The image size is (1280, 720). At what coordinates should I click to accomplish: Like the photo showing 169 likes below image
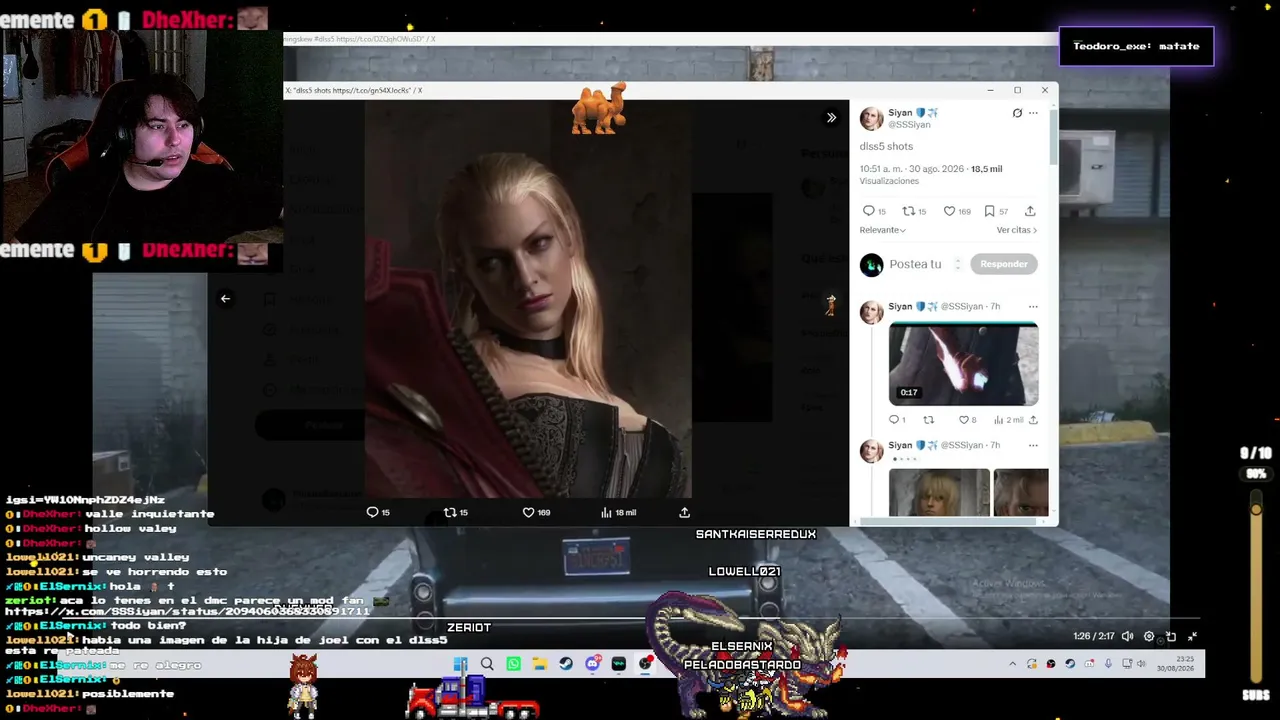(537, 512)
